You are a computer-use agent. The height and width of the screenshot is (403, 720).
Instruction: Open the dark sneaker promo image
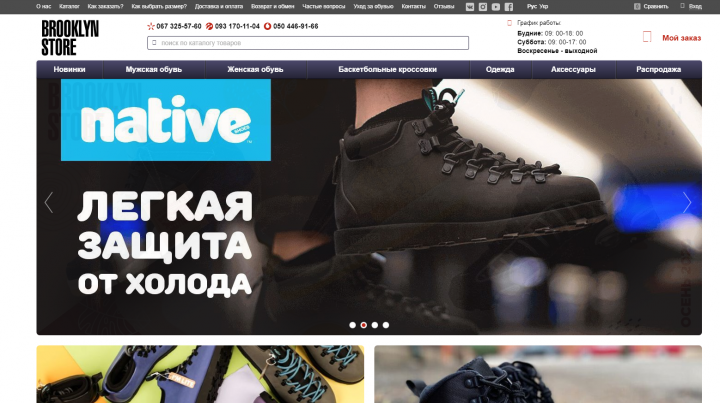[538, 374]
